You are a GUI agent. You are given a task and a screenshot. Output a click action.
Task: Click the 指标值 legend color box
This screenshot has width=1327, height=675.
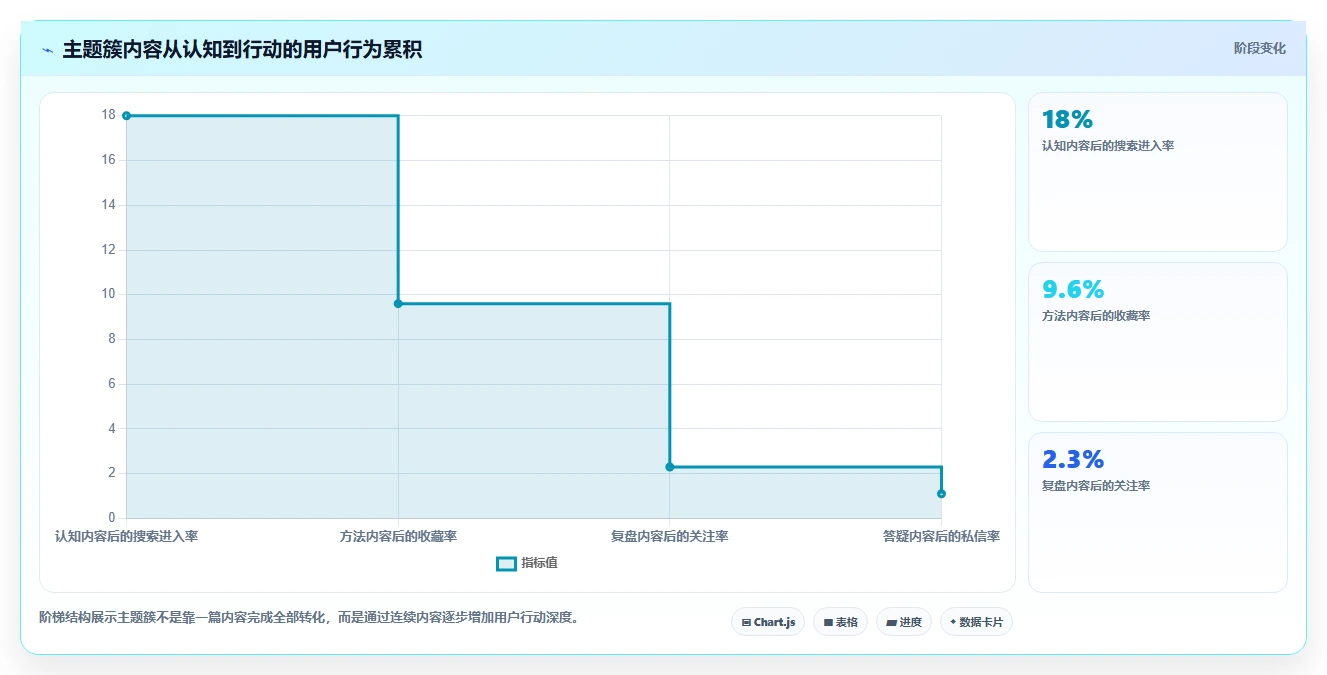pyautogui.click(x=506, y=564)
